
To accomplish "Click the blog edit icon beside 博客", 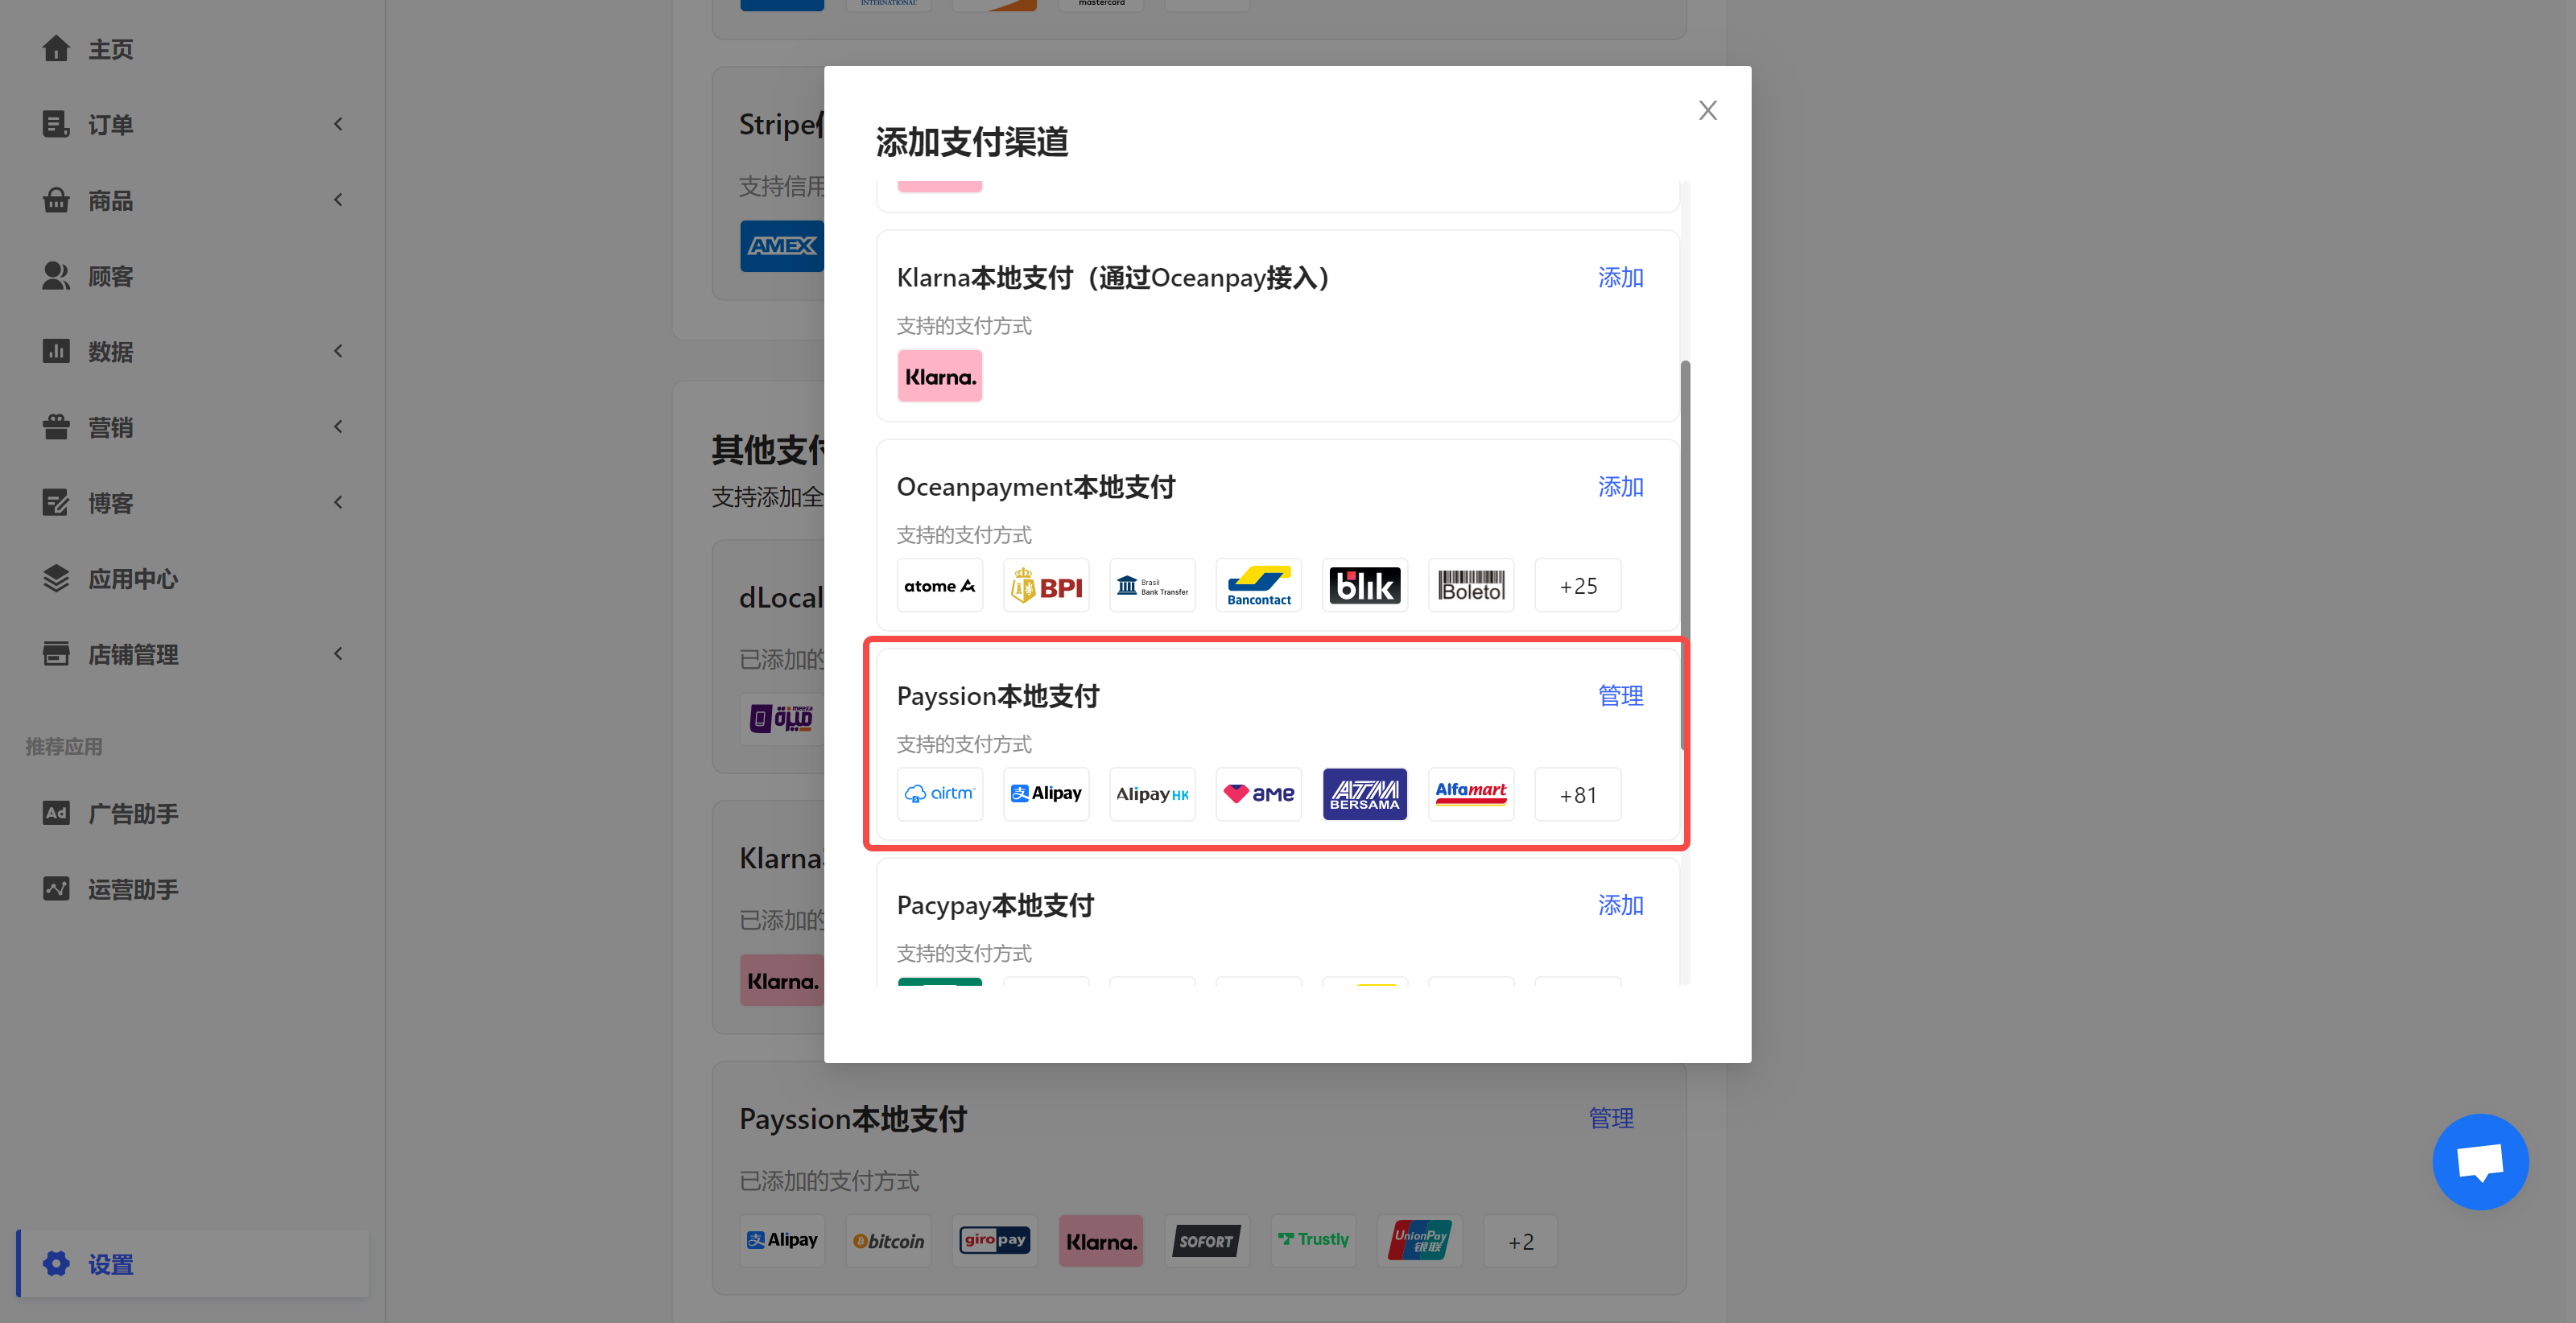I will pos(56,502).
